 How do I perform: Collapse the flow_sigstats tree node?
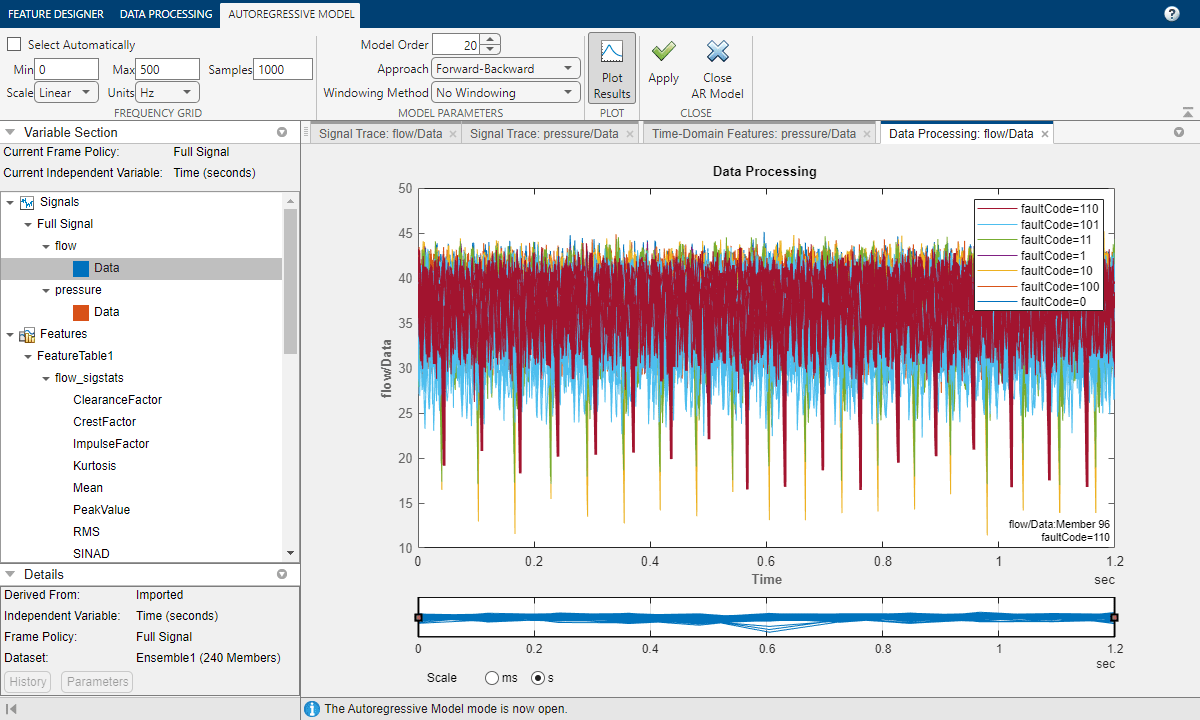pyautogui.click(x=46, y=378)
